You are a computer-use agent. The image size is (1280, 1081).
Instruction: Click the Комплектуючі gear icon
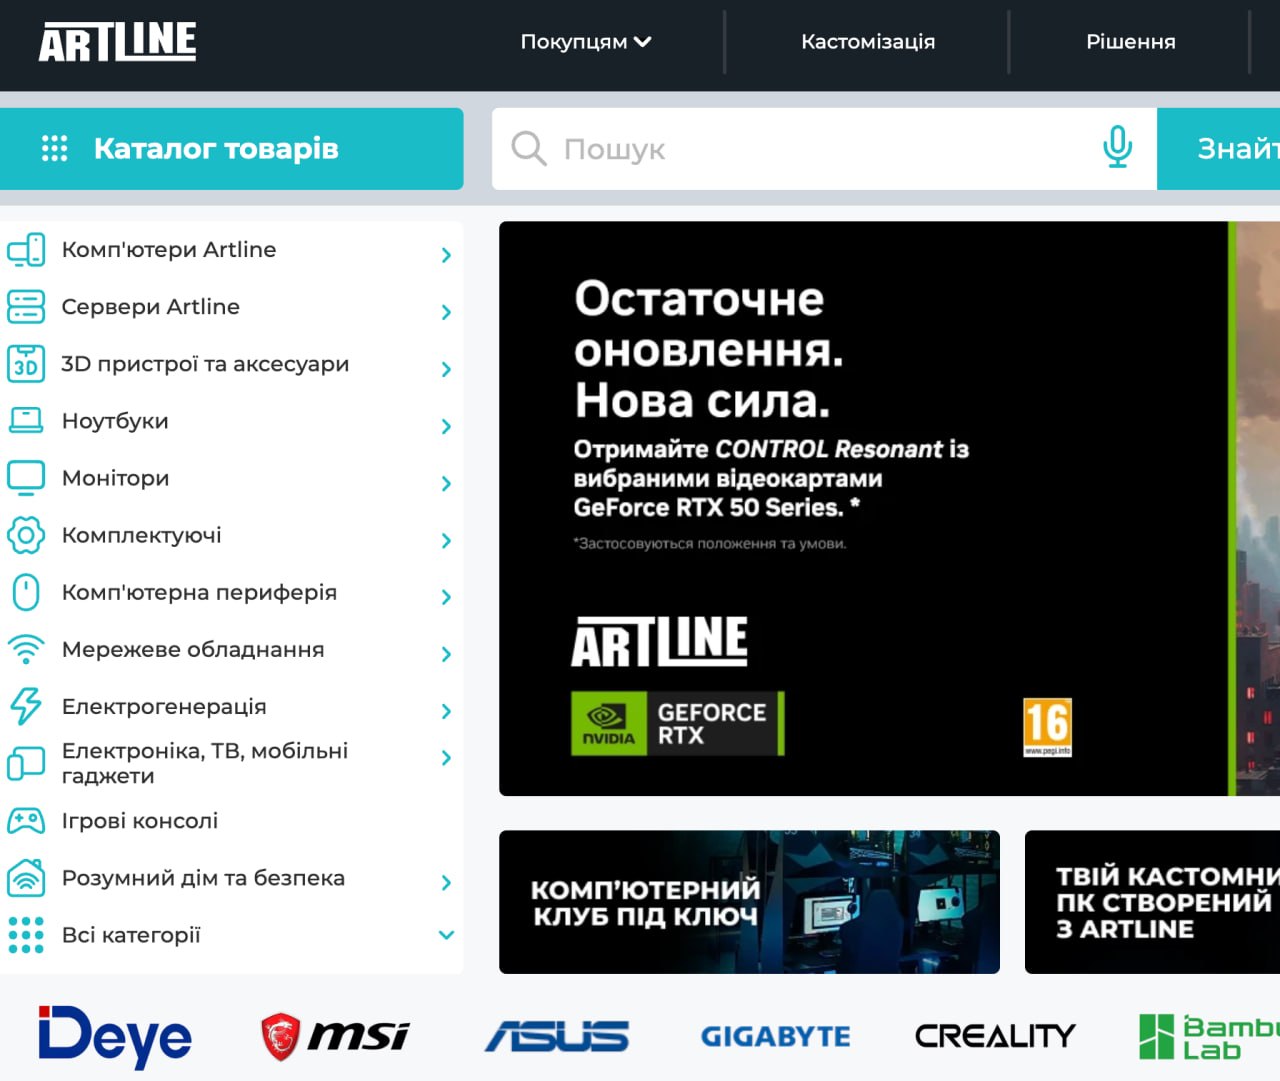[x=26, y=535]
